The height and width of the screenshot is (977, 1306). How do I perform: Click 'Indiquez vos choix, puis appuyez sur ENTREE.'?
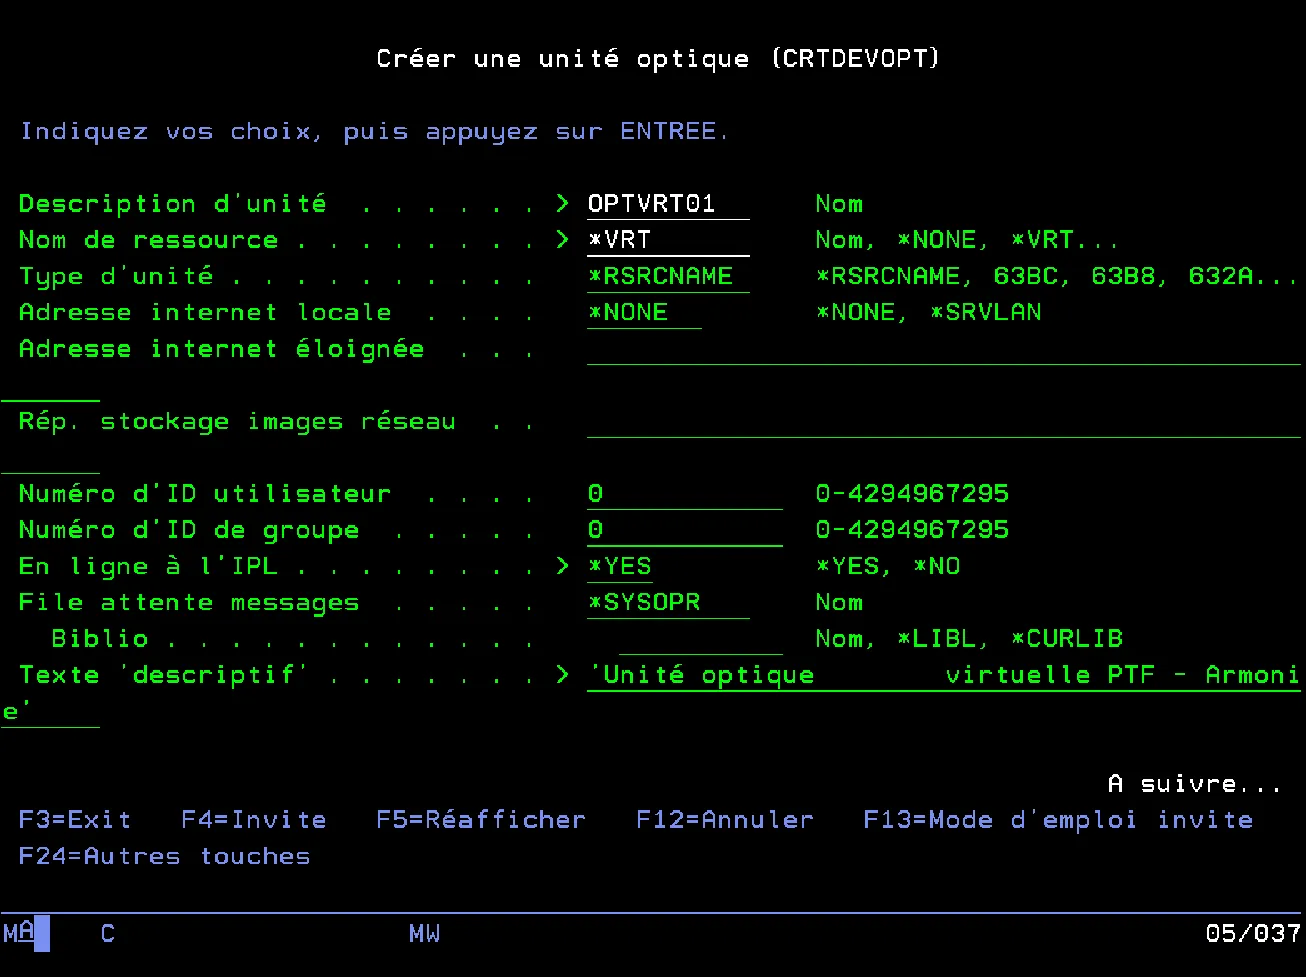coord(375,132)
